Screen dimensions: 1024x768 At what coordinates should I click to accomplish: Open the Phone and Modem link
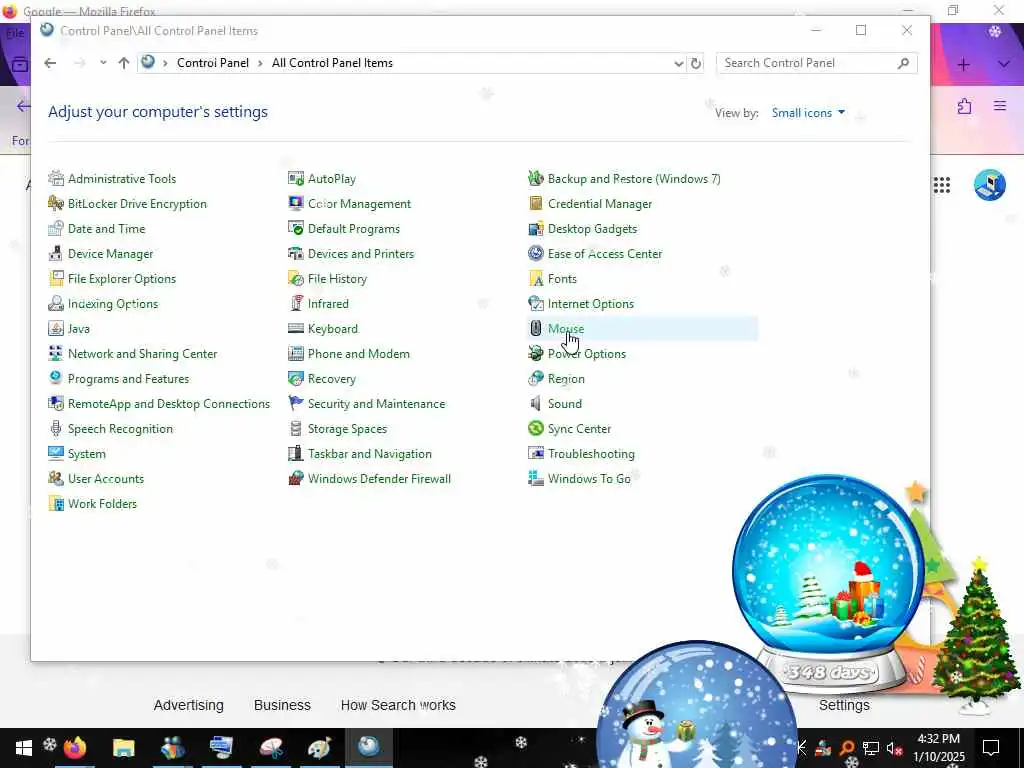(x=359, y=353)
